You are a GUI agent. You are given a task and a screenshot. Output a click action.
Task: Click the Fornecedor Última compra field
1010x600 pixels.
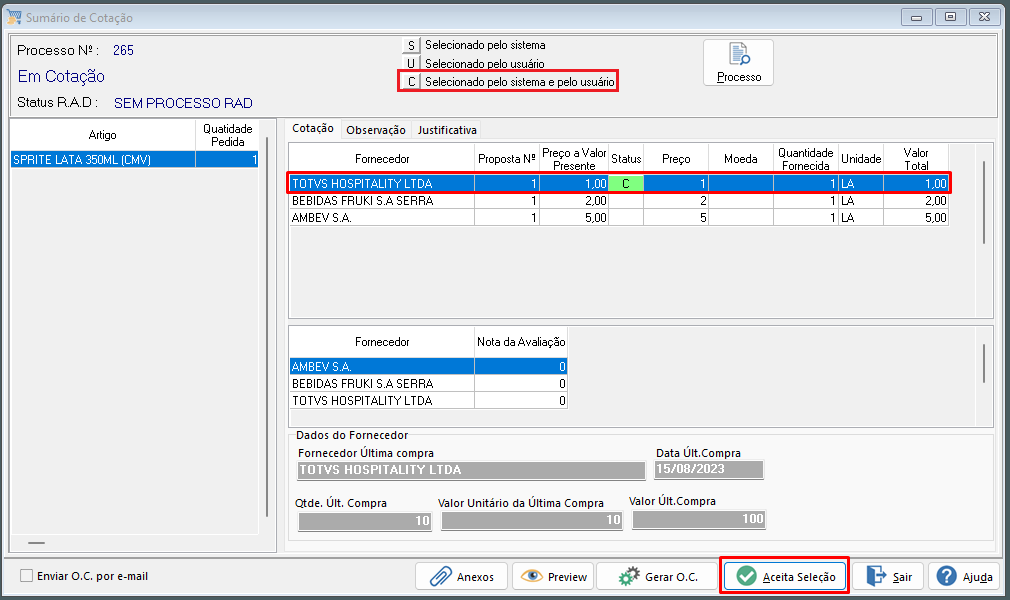click(x=471, y=470)
